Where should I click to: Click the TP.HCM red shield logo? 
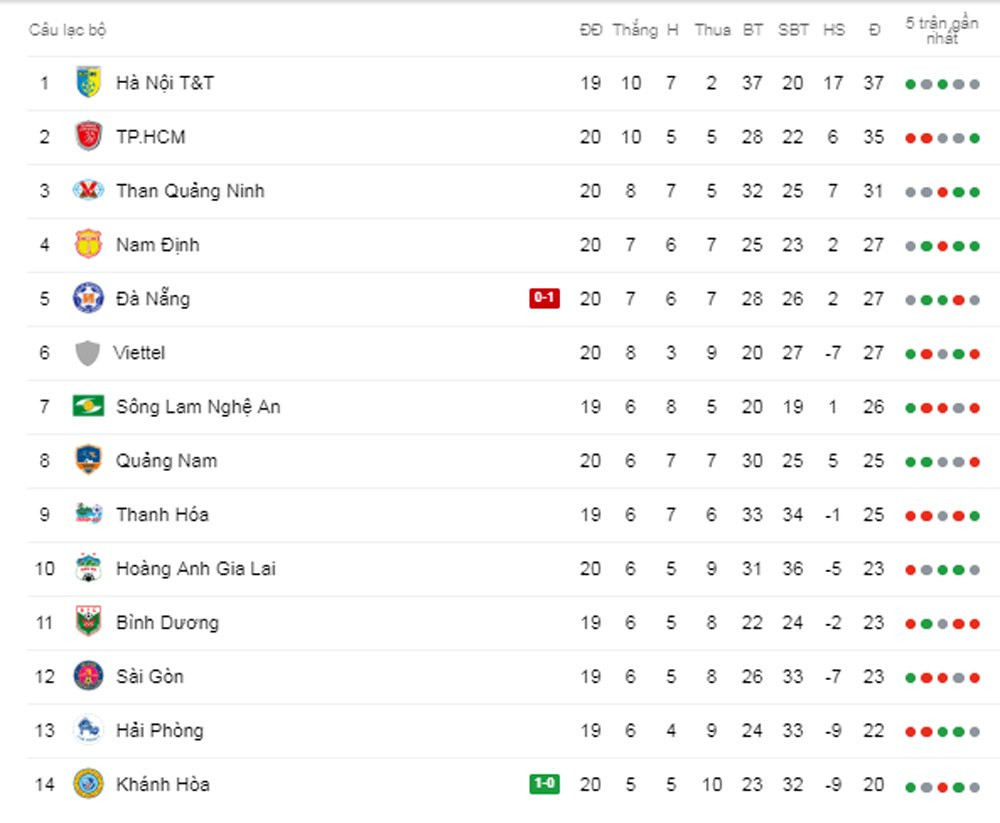point(88,137)
